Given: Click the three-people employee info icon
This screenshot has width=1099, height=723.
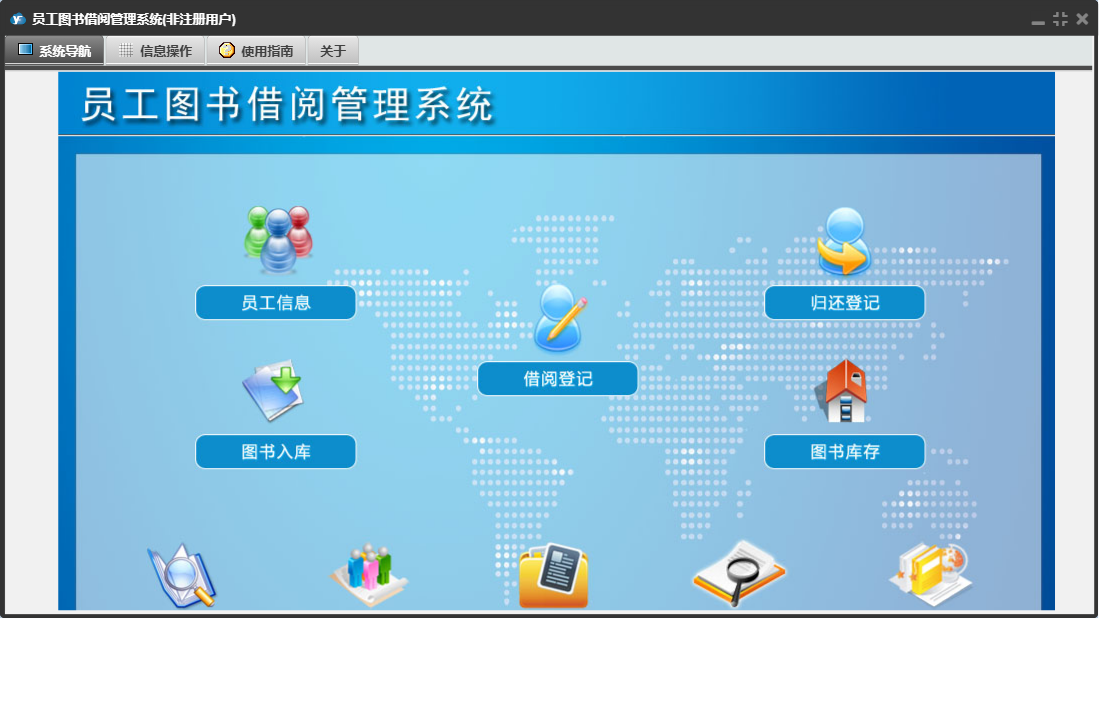Looking at the screenshot, I should [278, 240].
